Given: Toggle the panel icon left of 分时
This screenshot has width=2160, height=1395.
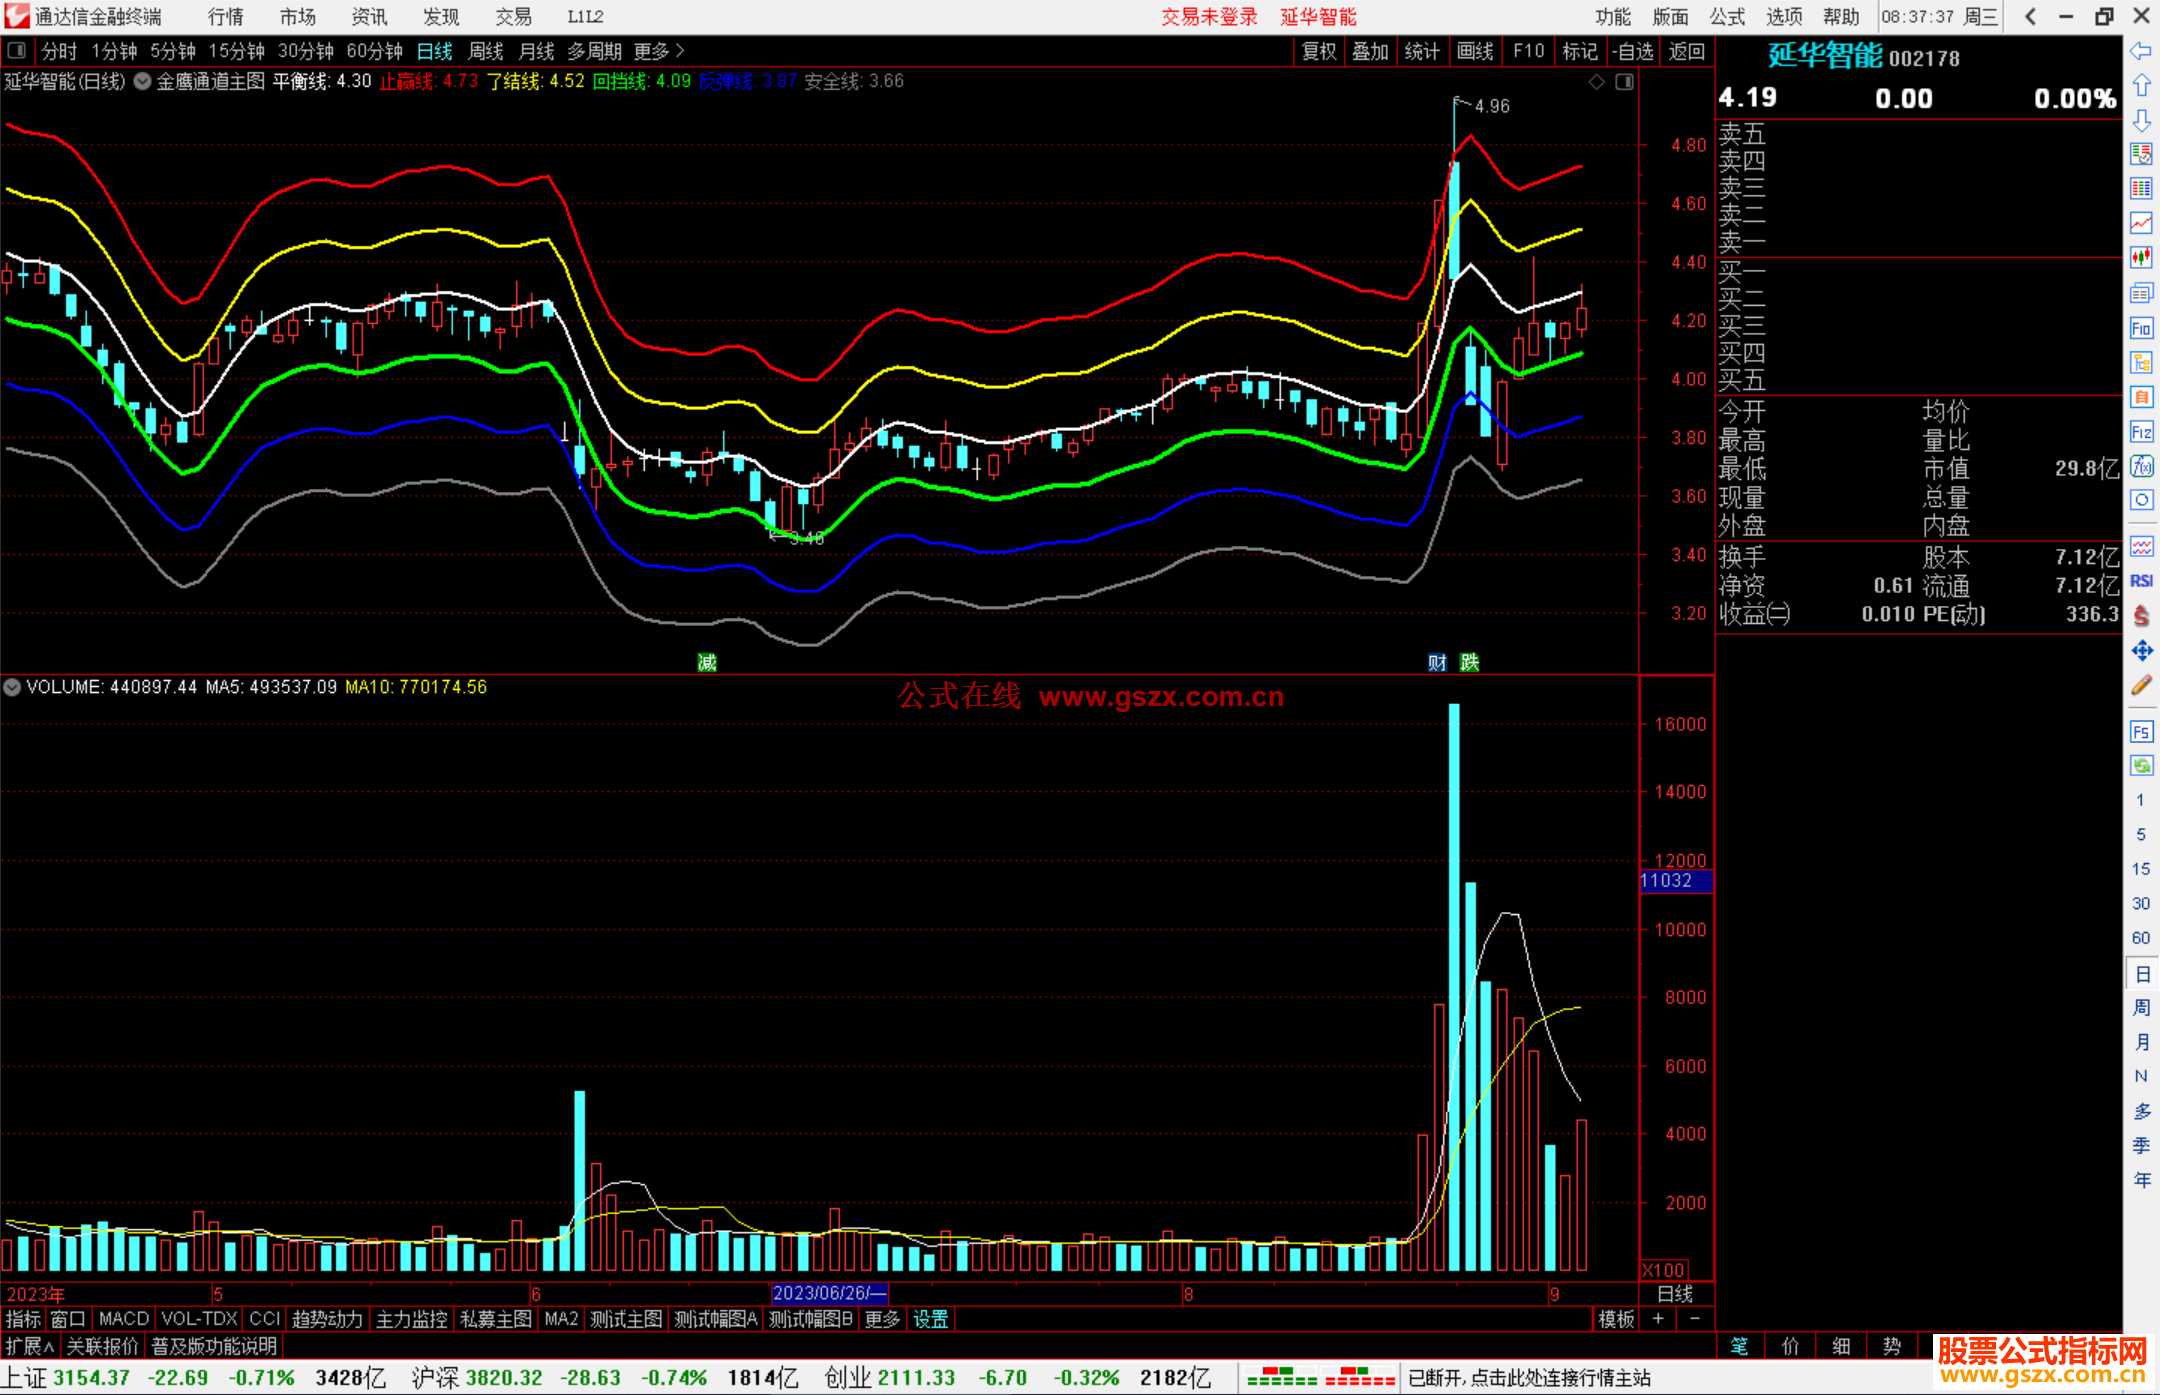Looking at the screenshot, I should (x=16, y=50).
